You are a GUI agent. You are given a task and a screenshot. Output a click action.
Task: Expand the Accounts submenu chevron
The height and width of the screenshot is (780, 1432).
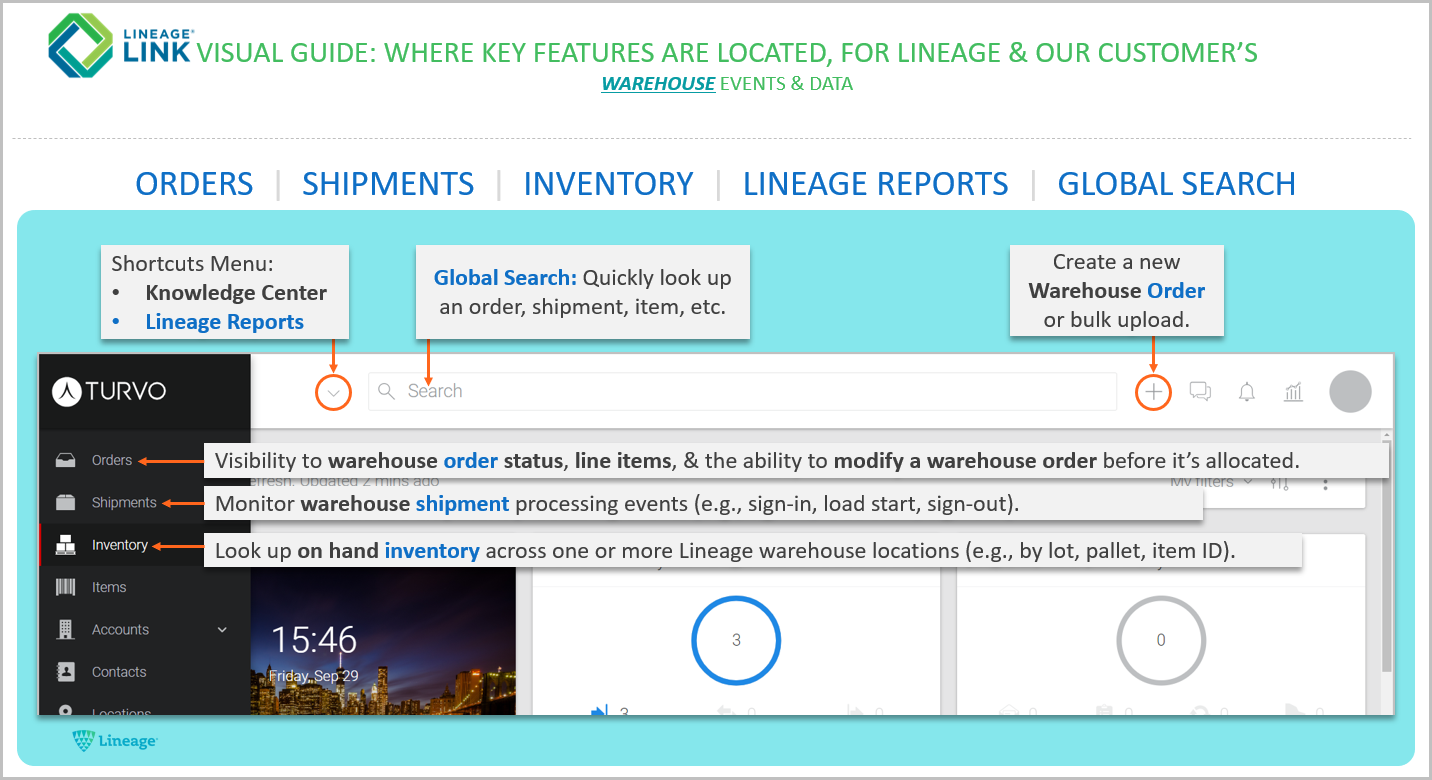tap(222, 630)
